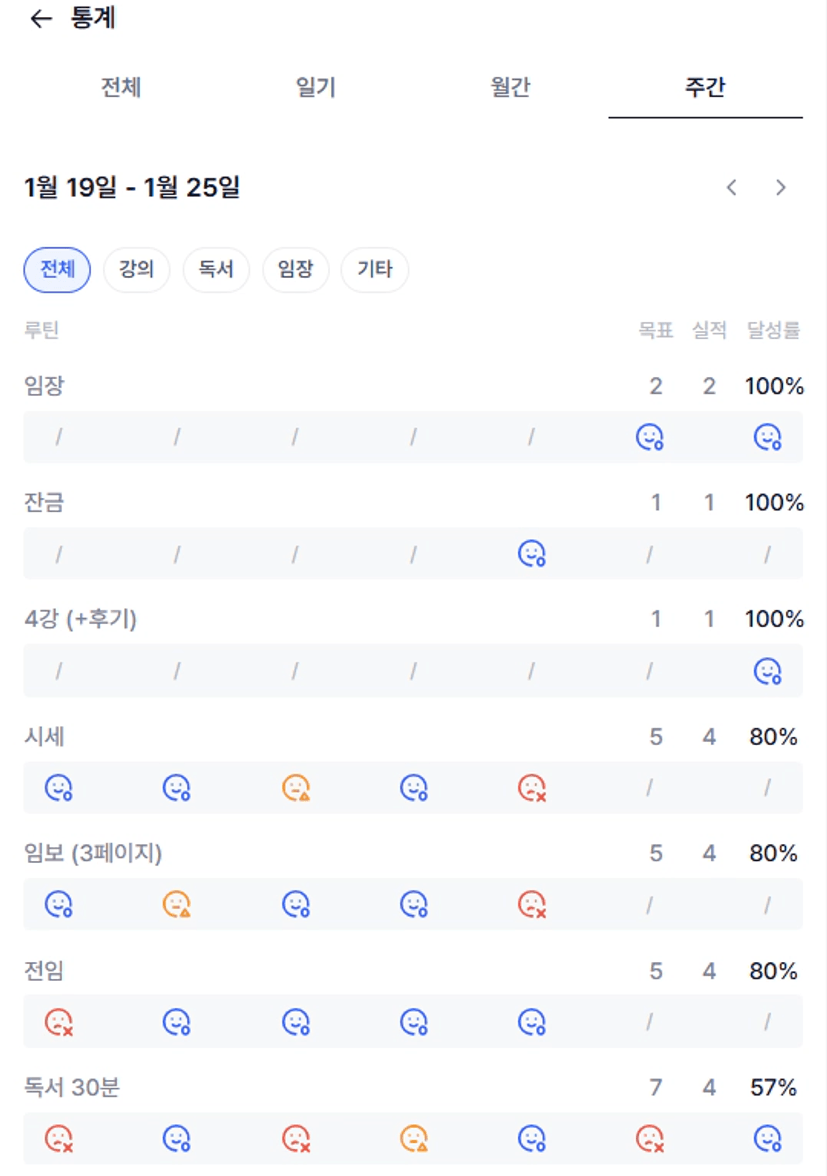The height and width of the screenshot is (1176, 827).
Task: Click the red failed face in 시세 row
Action: [x=532, y=789]
